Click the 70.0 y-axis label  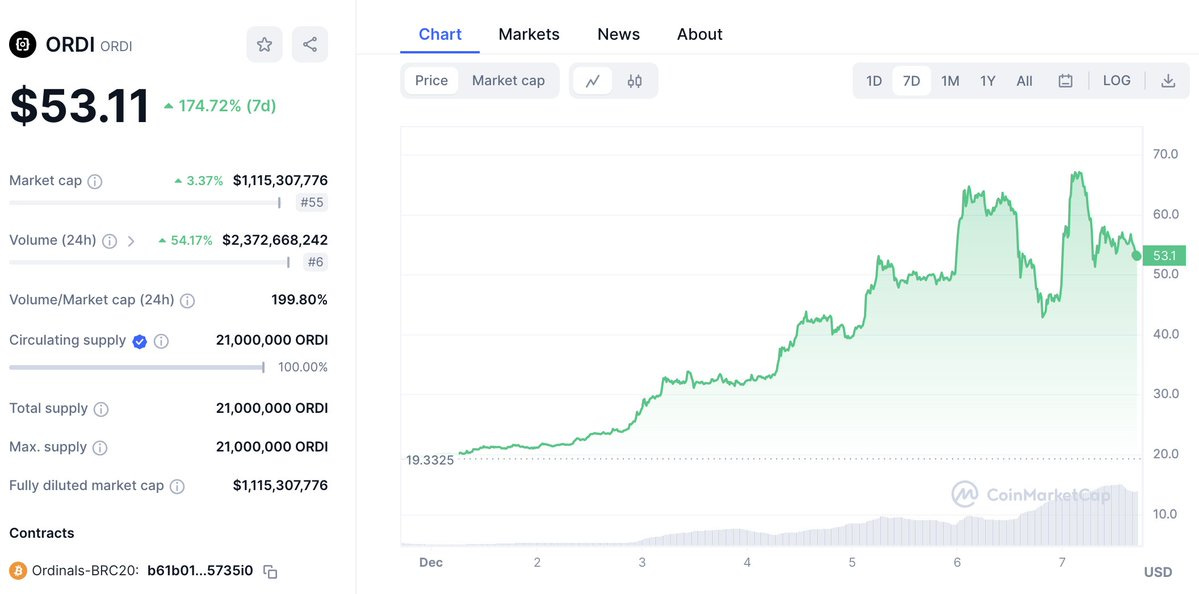coord(1165,154)
